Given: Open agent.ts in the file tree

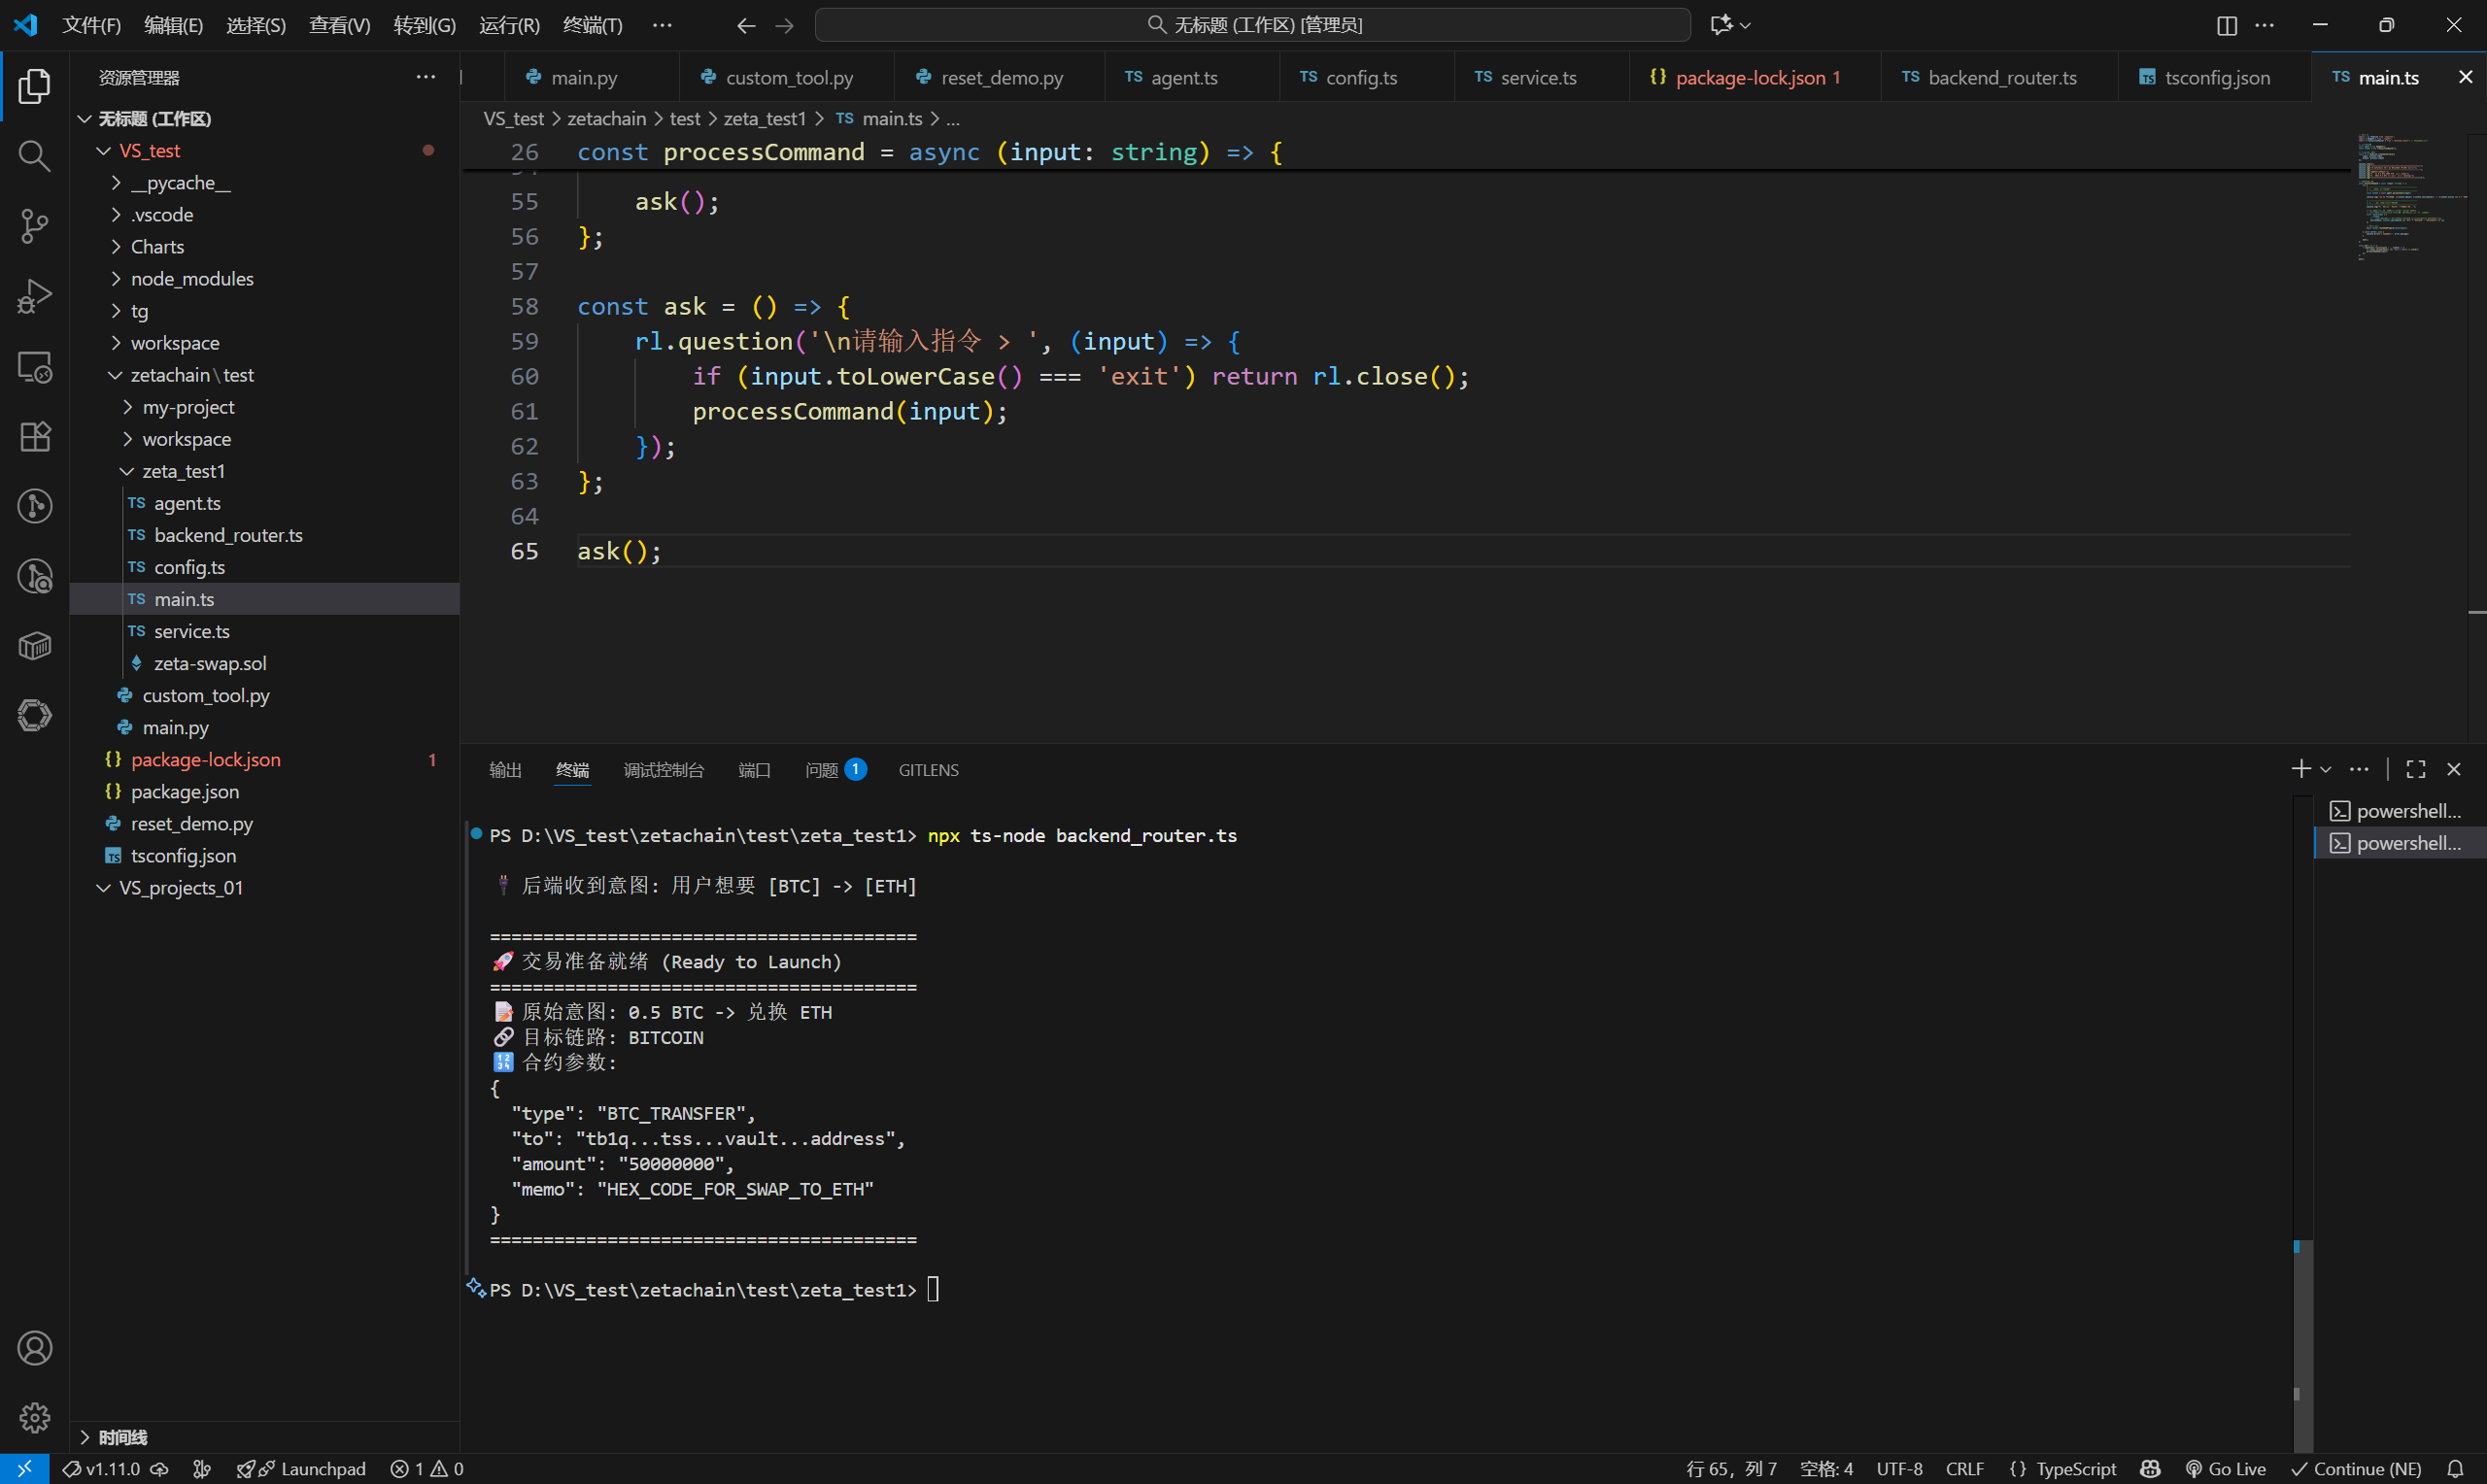Looking at the screenshot, I should (x=265, y=503).
